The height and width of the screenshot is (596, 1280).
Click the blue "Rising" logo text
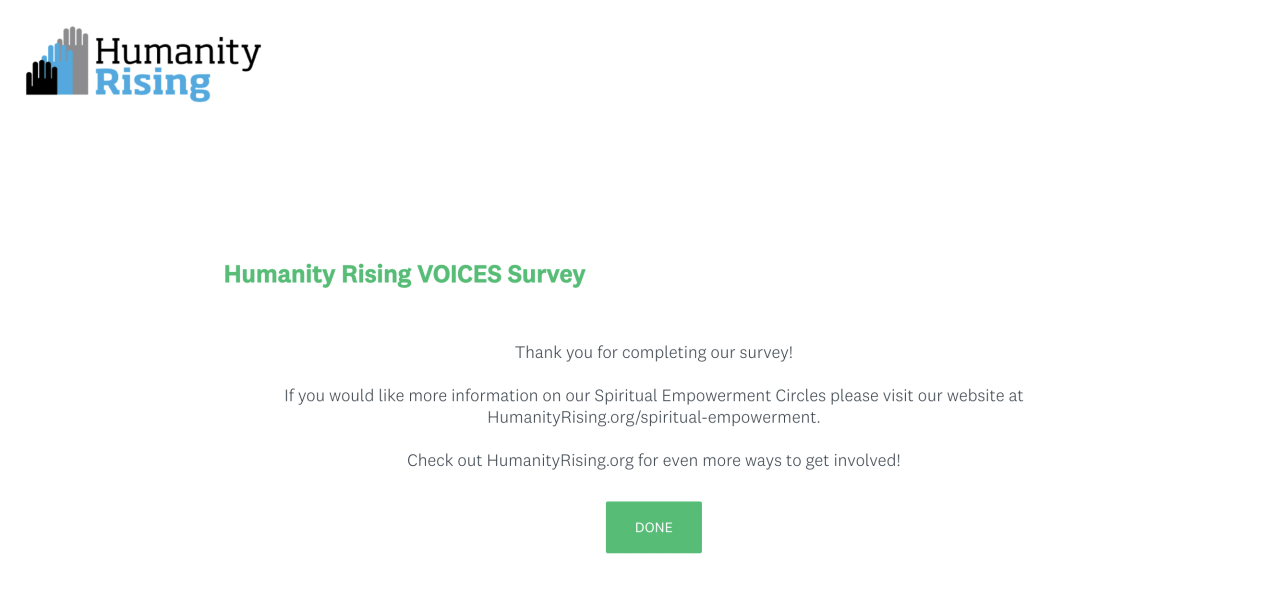[x=152, y=82]
